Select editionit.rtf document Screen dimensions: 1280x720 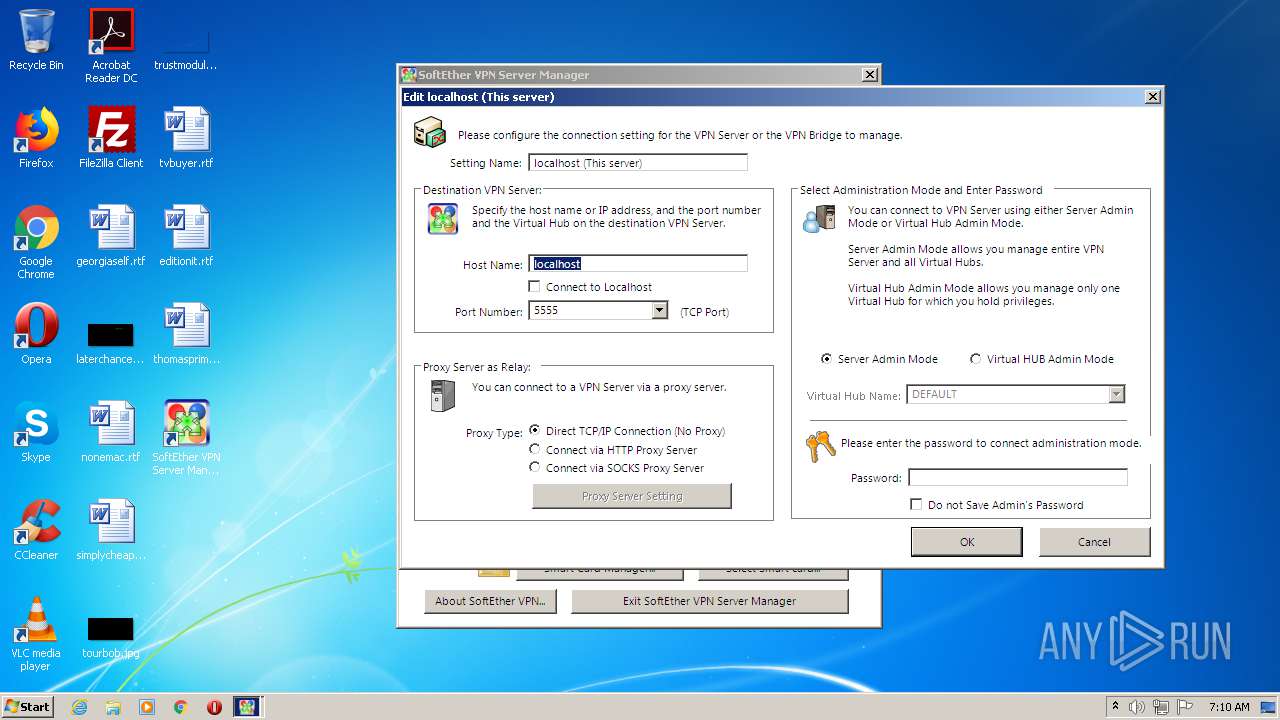pos(186,236)
